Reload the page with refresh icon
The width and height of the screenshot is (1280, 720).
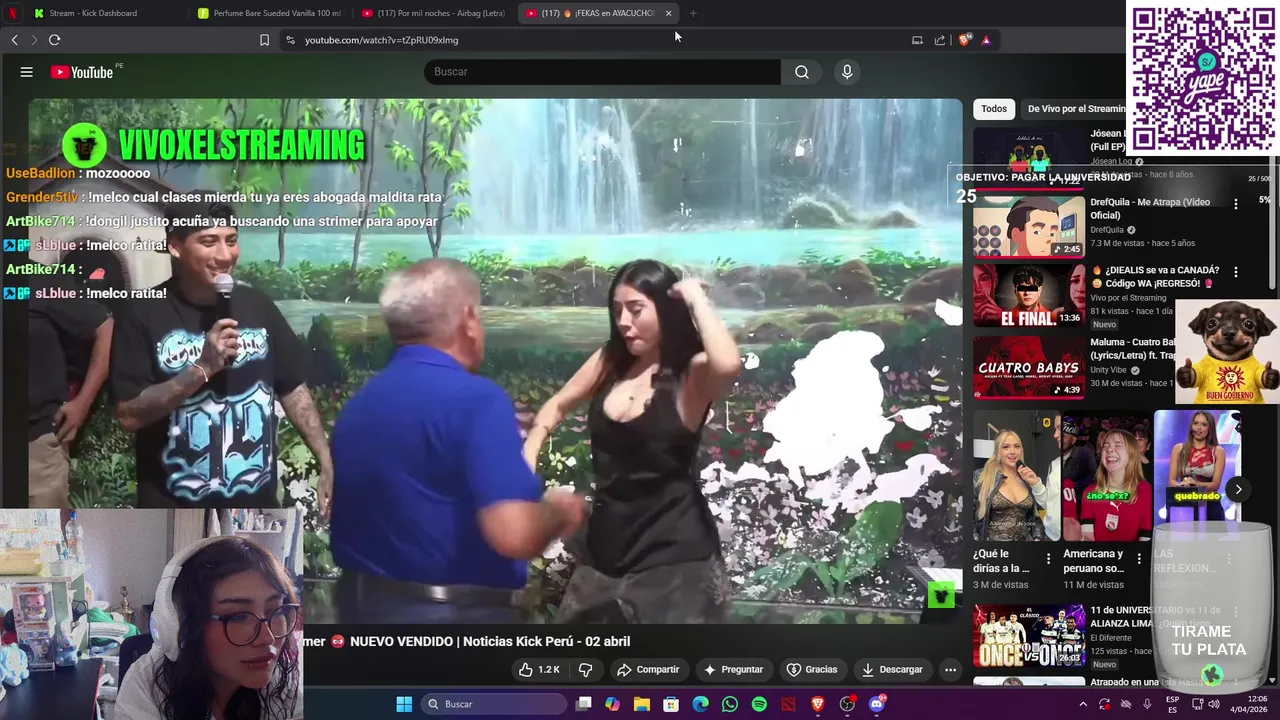(54, 40)
